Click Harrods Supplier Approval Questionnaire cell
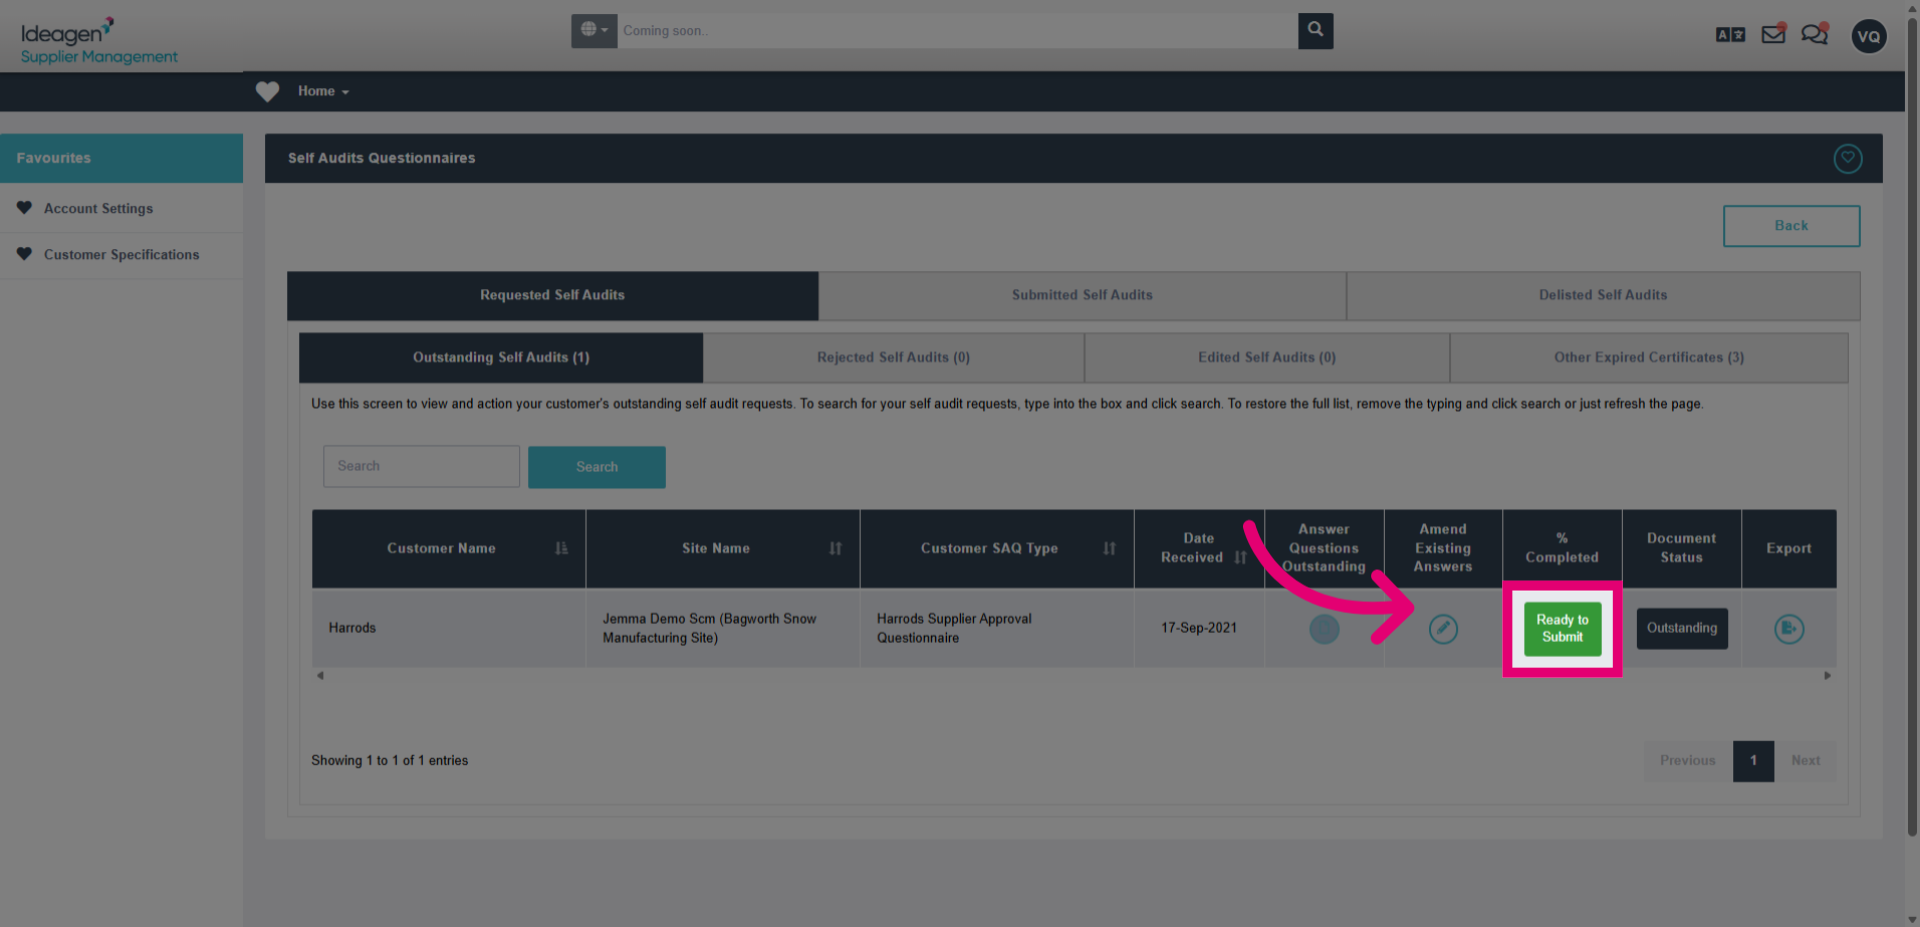 pos(996,628)
